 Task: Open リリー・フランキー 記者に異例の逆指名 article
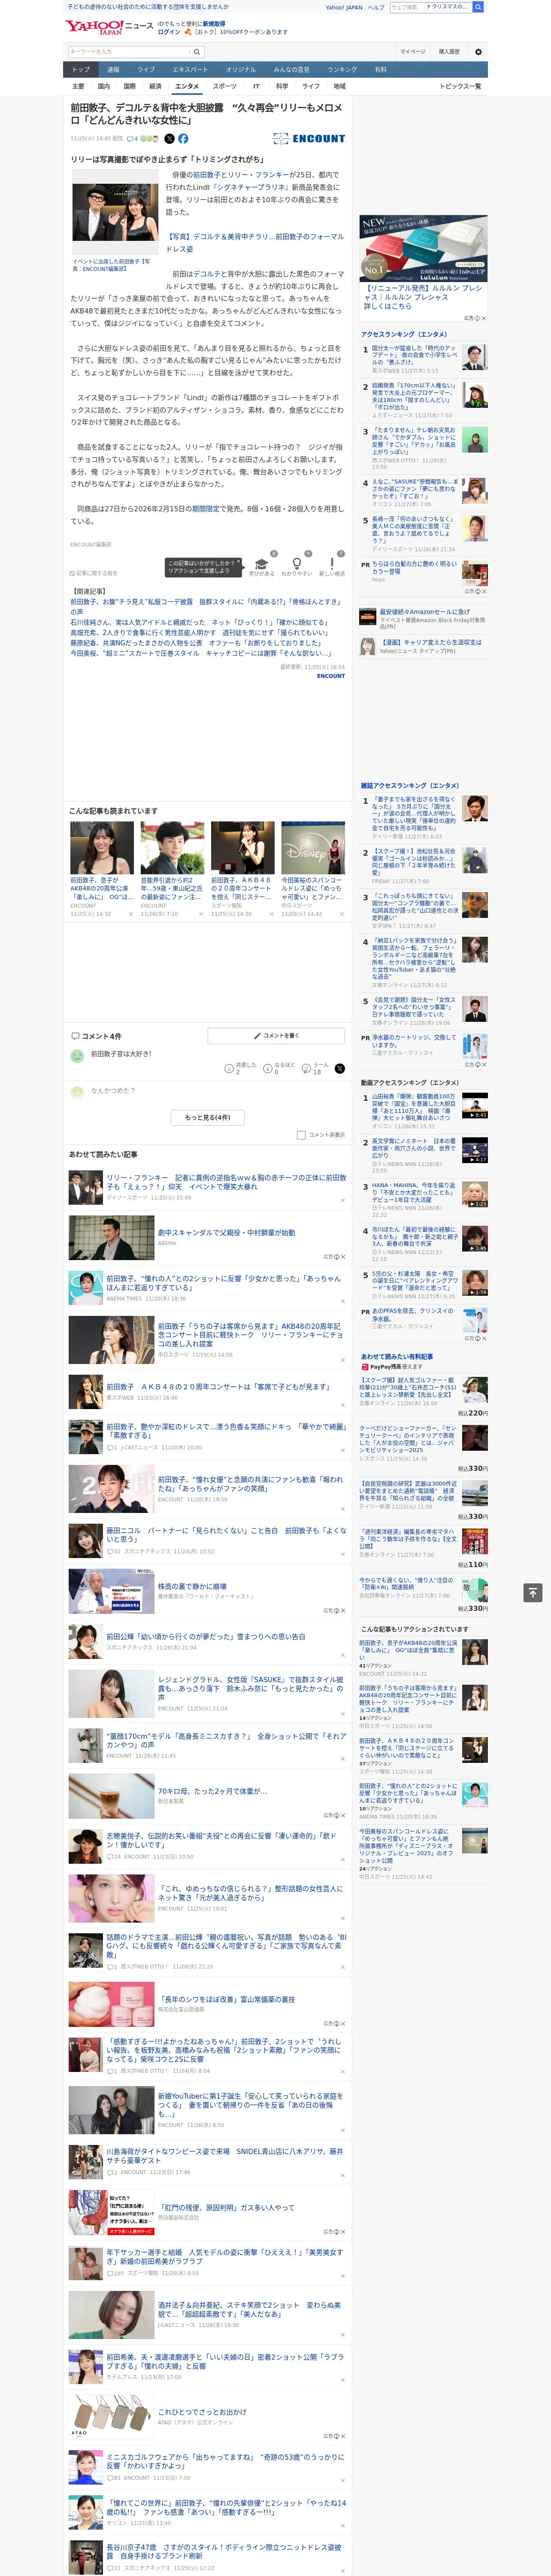click(x=227, y=1183)
